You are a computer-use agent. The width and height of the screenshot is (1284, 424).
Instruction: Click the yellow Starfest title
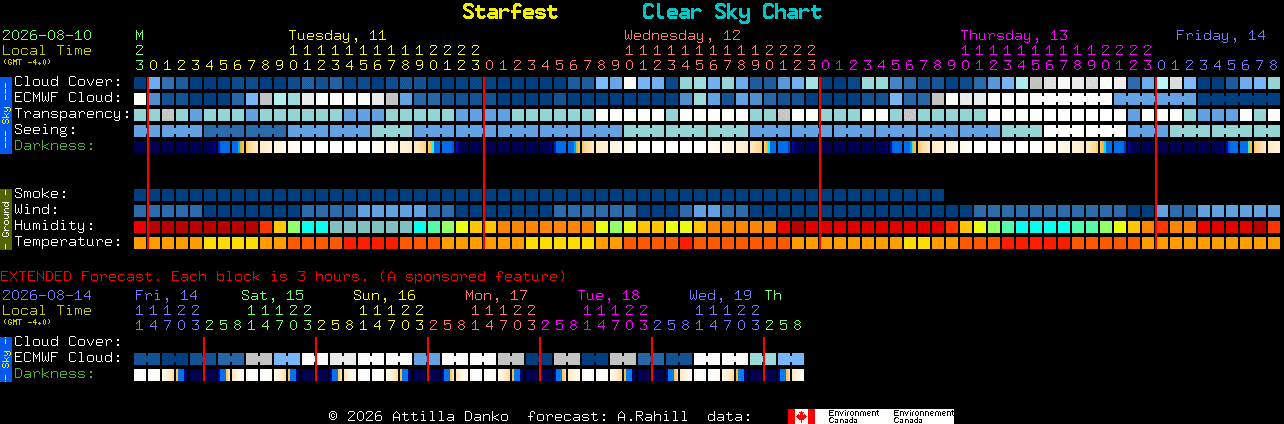[x=510, y=12]
